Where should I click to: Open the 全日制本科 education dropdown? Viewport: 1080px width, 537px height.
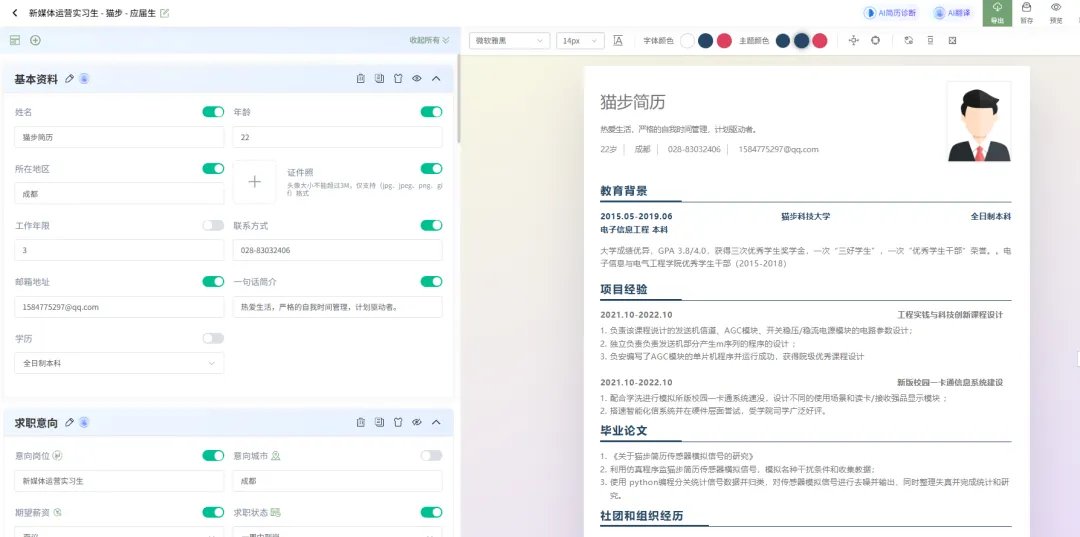(x=119, y=363)
